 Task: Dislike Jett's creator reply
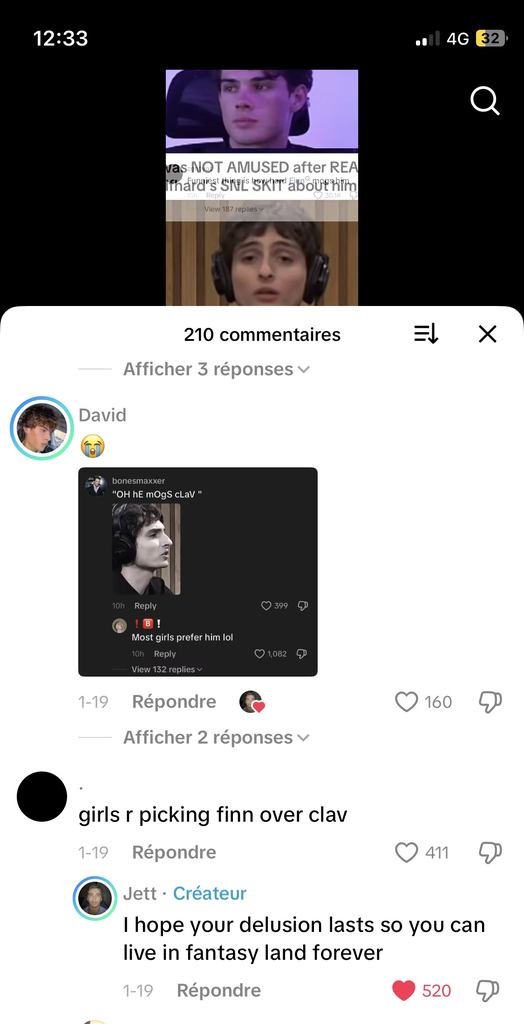(x=487, y=991)
